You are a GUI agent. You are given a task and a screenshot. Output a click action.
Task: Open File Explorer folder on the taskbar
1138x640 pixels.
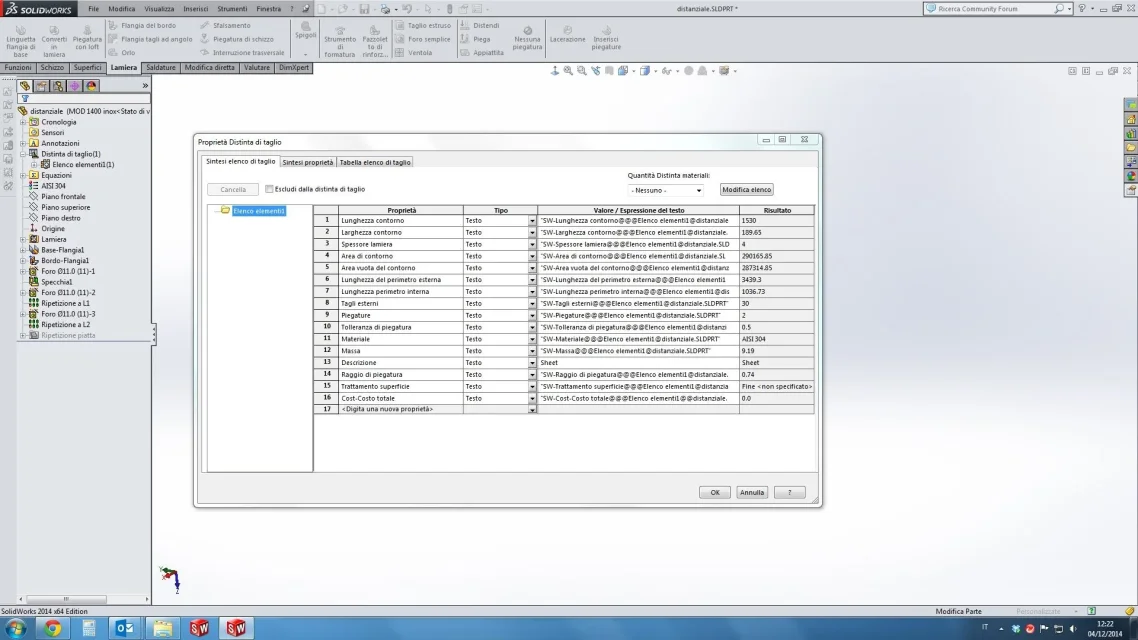(162, 628)
